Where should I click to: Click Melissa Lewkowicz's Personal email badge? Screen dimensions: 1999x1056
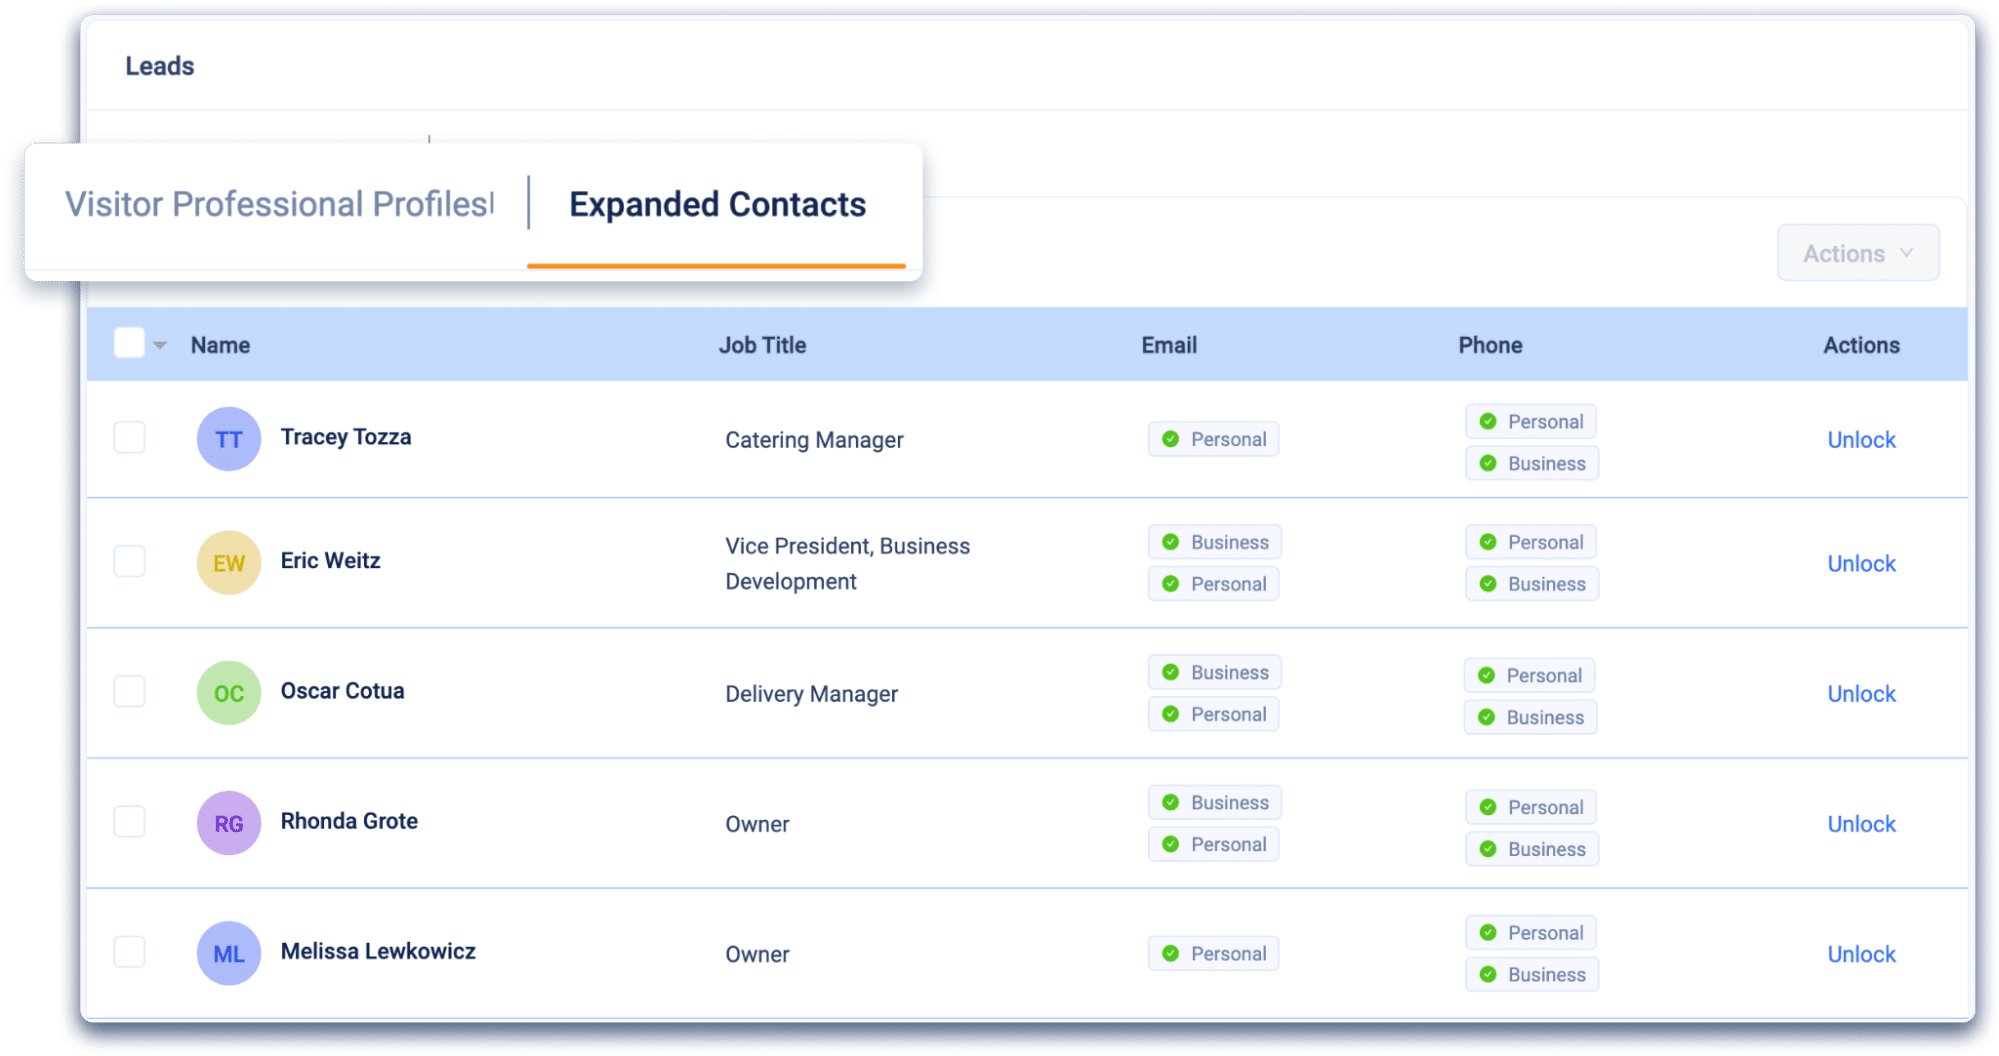click(x=1213, y=953)
